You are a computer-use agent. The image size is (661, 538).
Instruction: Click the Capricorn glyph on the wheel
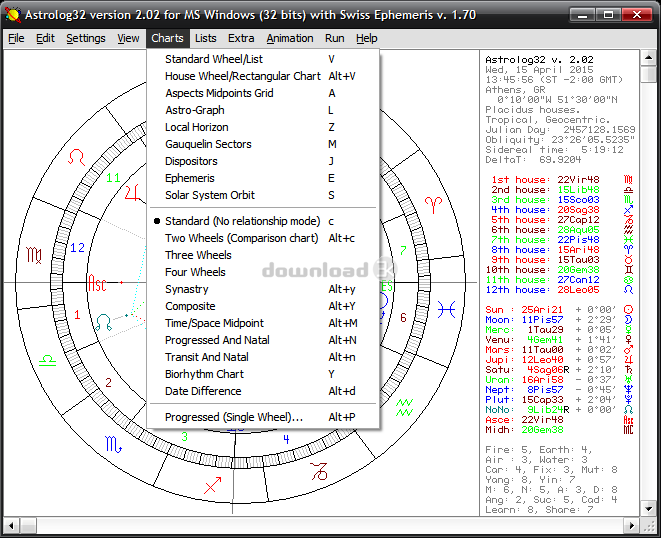coord(319,471)
